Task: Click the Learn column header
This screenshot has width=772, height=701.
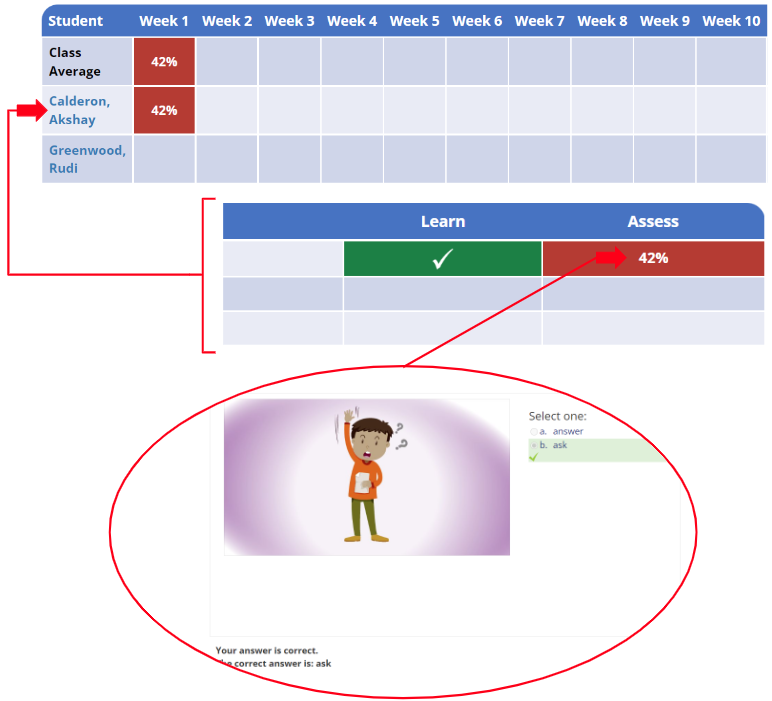Action: click(442, 222)
